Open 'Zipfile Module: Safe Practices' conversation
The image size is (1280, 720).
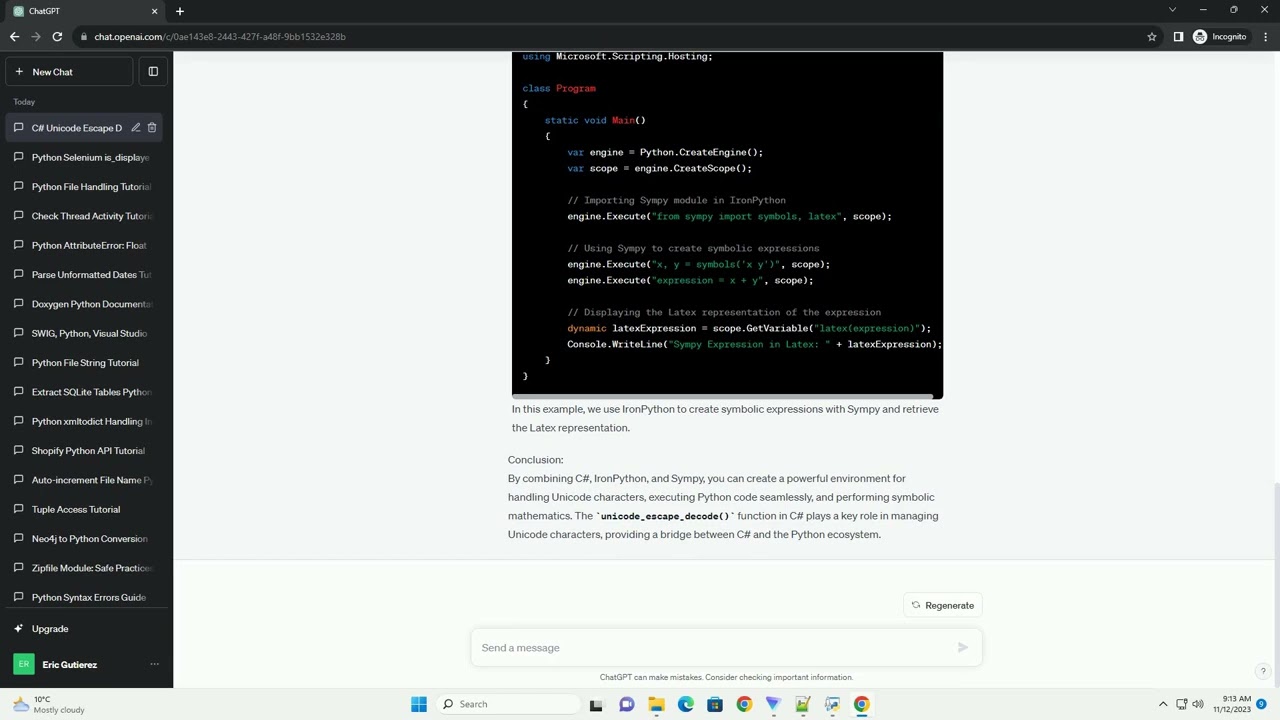pyautogui.click(x=86, y=568)
